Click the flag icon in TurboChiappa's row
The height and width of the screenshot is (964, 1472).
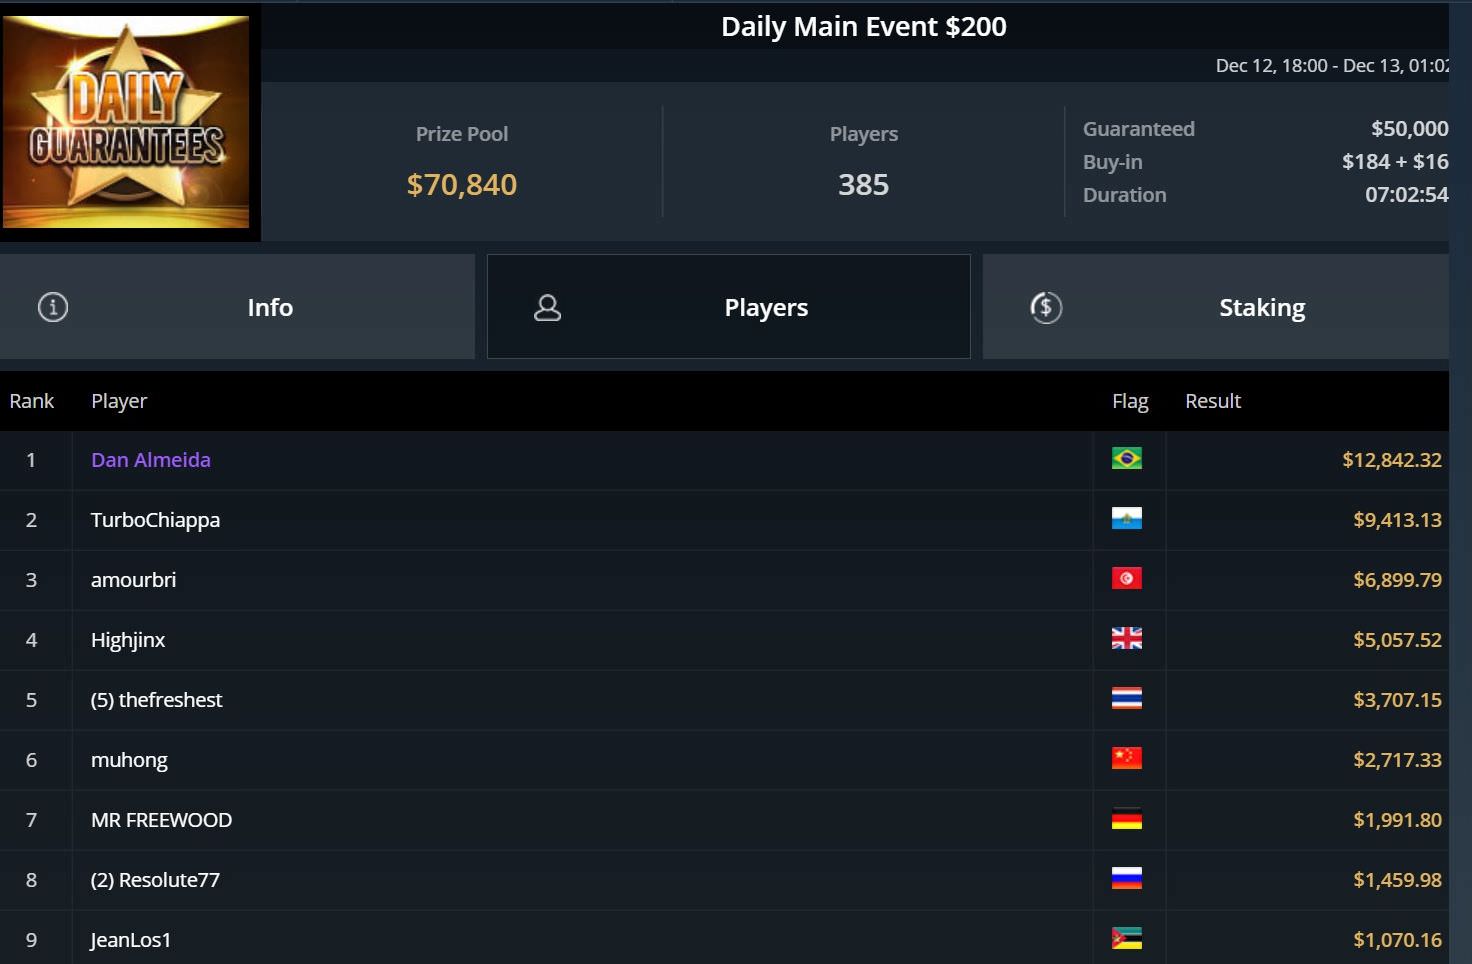pyautogui.click(x=1126, y=519)
